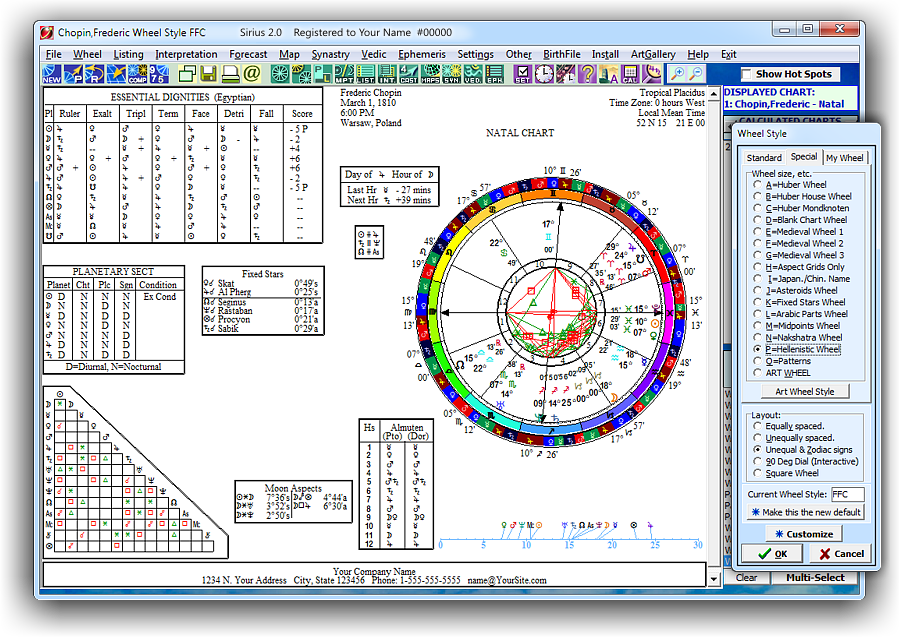Click the Current Wheel Style FFC field
The width and height of the screenshot is (899, 637).
pos(848,493)
